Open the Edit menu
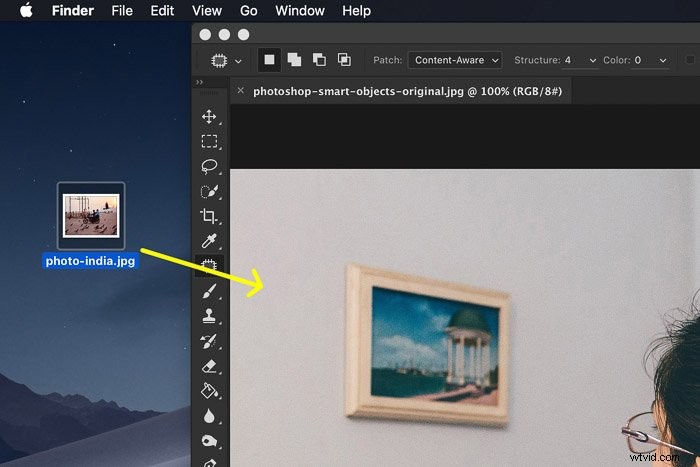 point(162,11)
